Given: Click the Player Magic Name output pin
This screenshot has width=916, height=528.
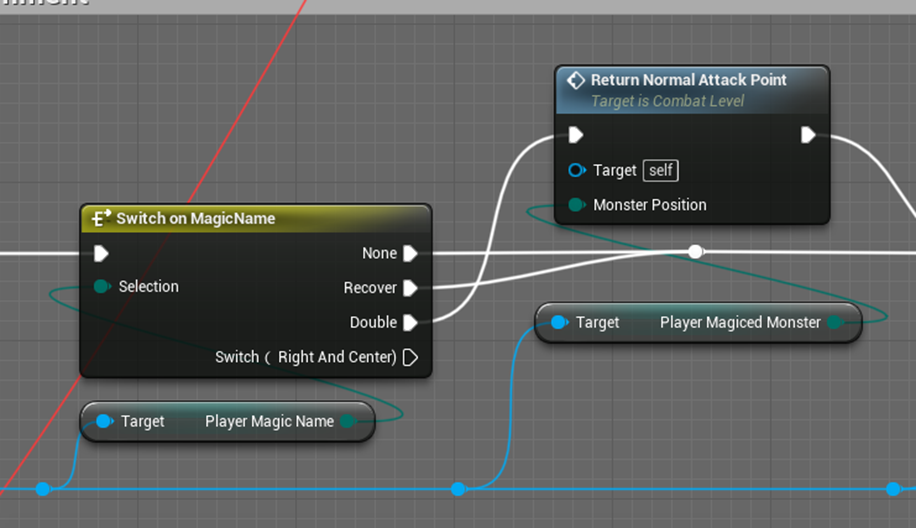Looking at the screenshot, I should [x=348, y=421].
